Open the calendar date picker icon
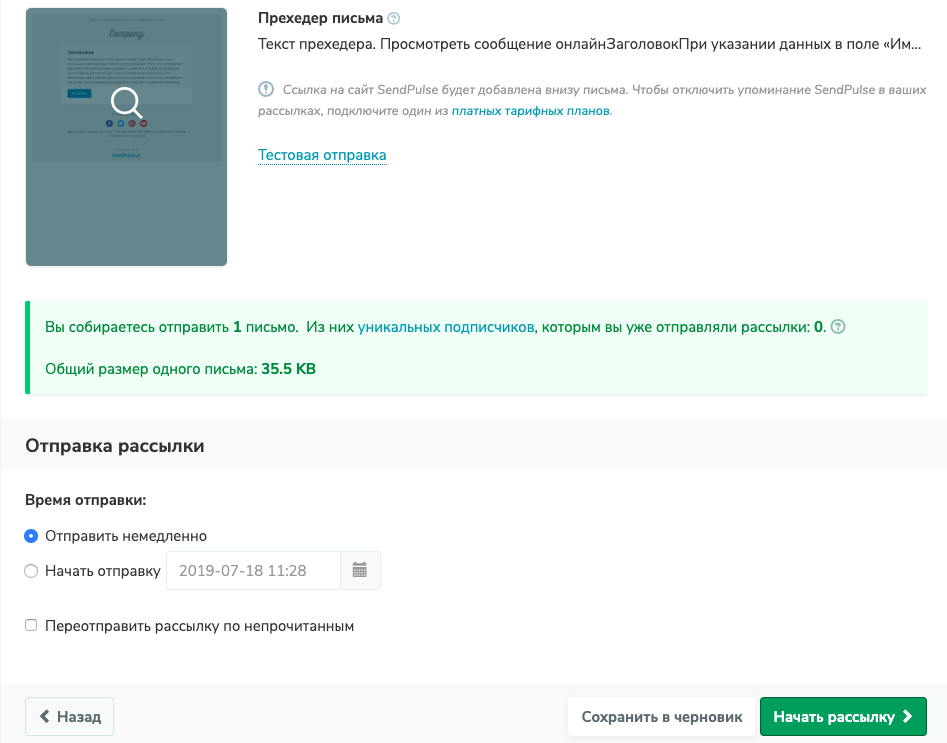947x743 pixels. tap(360, 570)
